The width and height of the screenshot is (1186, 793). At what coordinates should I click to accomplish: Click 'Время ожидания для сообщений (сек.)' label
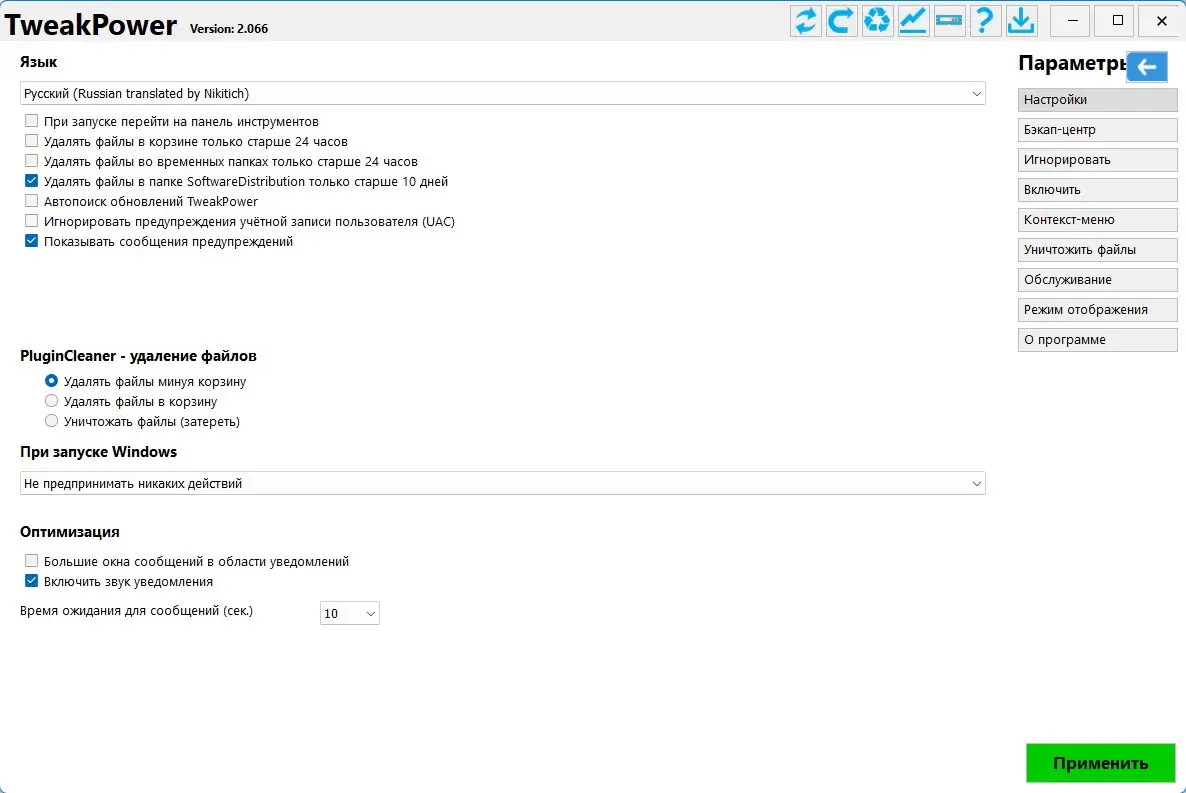click(x=136, y=611)
